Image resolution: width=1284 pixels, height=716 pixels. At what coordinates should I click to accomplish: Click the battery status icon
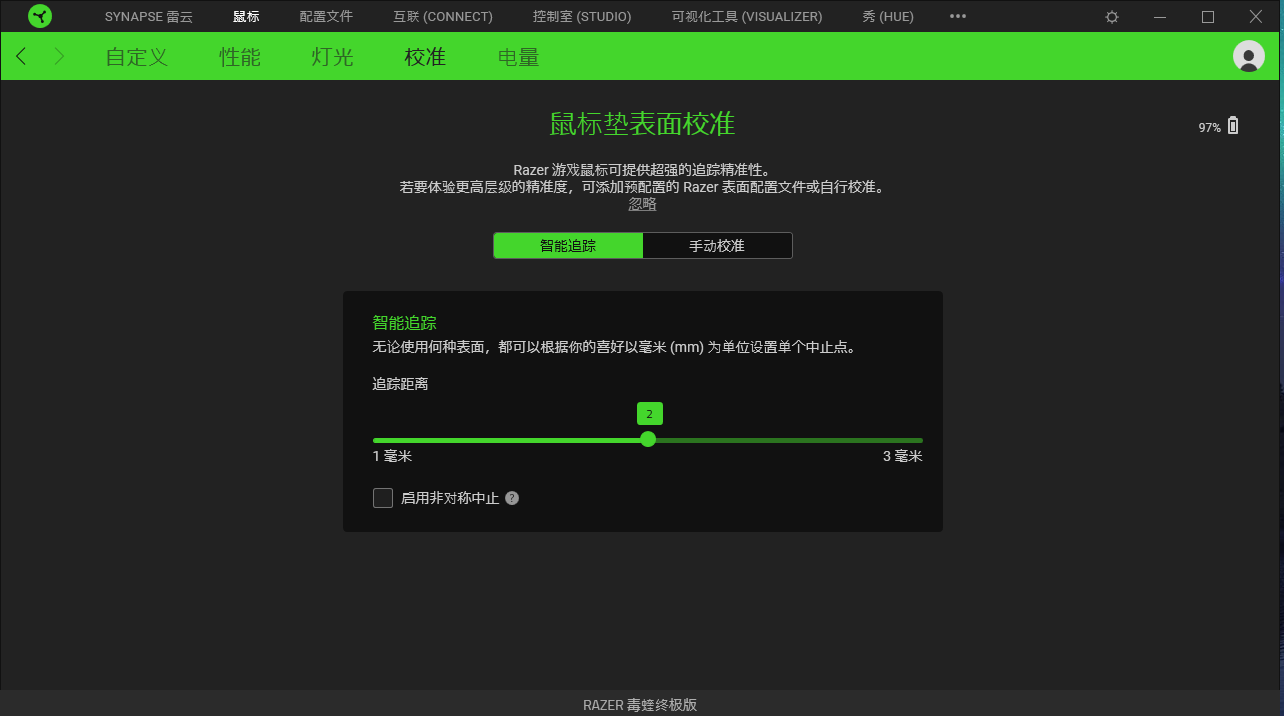point(1233,126)
